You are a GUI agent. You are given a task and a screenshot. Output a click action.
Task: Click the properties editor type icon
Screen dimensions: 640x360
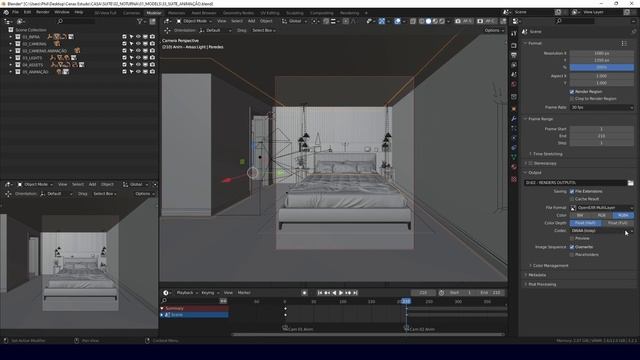516,21
